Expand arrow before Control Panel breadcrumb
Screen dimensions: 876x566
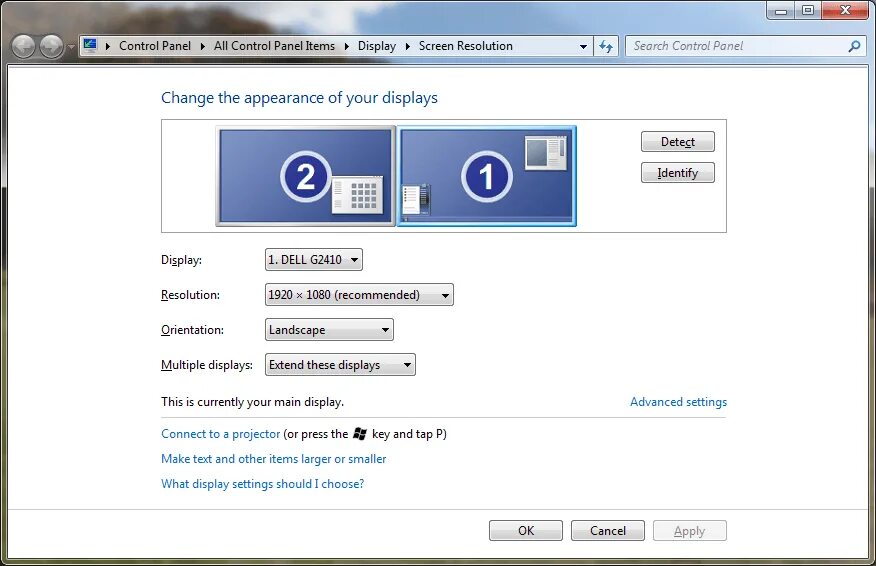(x=108, y=46)
